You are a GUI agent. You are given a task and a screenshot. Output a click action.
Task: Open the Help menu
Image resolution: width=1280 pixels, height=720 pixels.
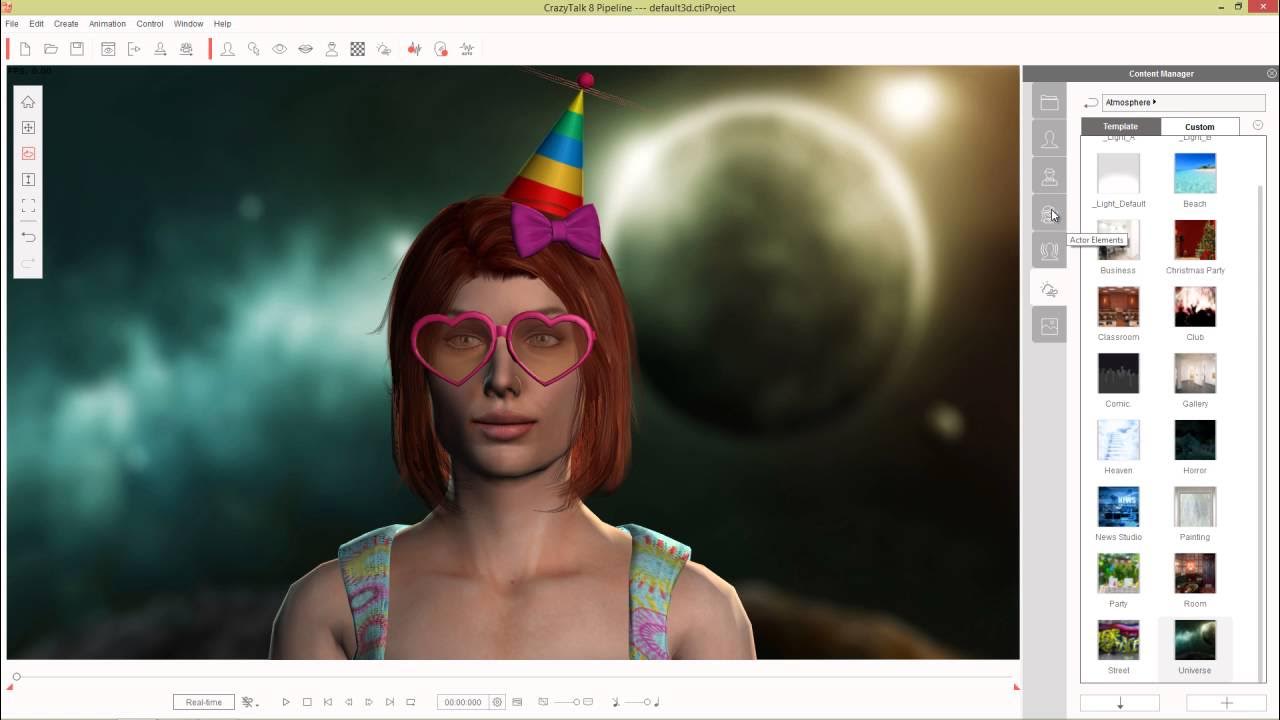click(x=222, y=24)
